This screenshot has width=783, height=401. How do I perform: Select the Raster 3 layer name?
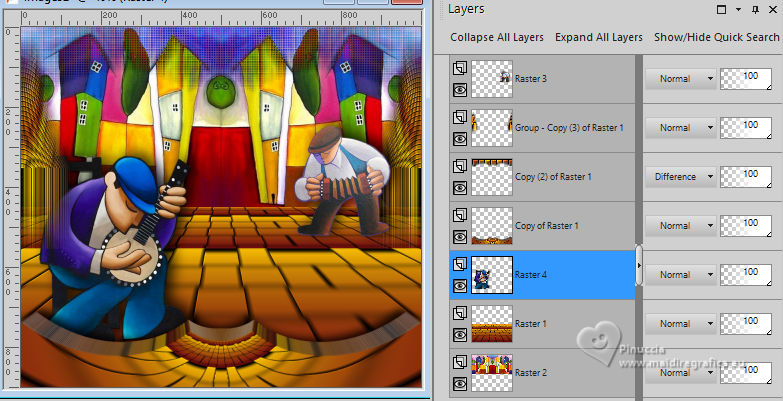pyautogui.click(x=531, y=79)
